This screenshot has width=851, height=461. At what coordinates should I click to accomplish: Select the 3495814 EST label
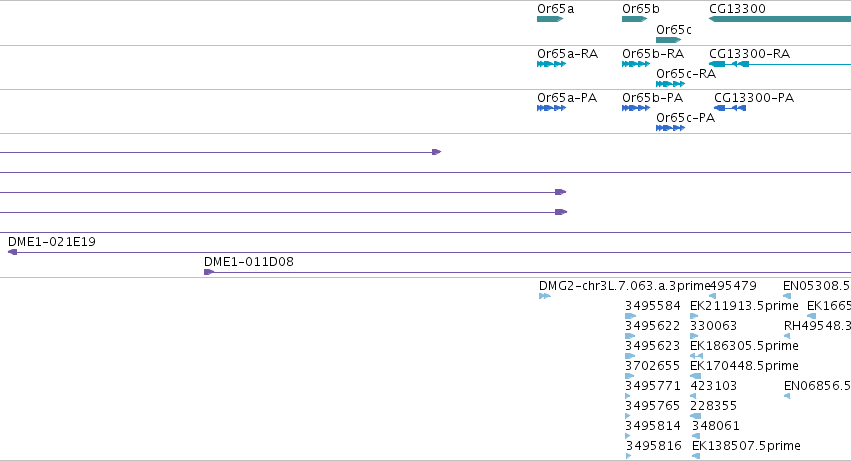652,426
